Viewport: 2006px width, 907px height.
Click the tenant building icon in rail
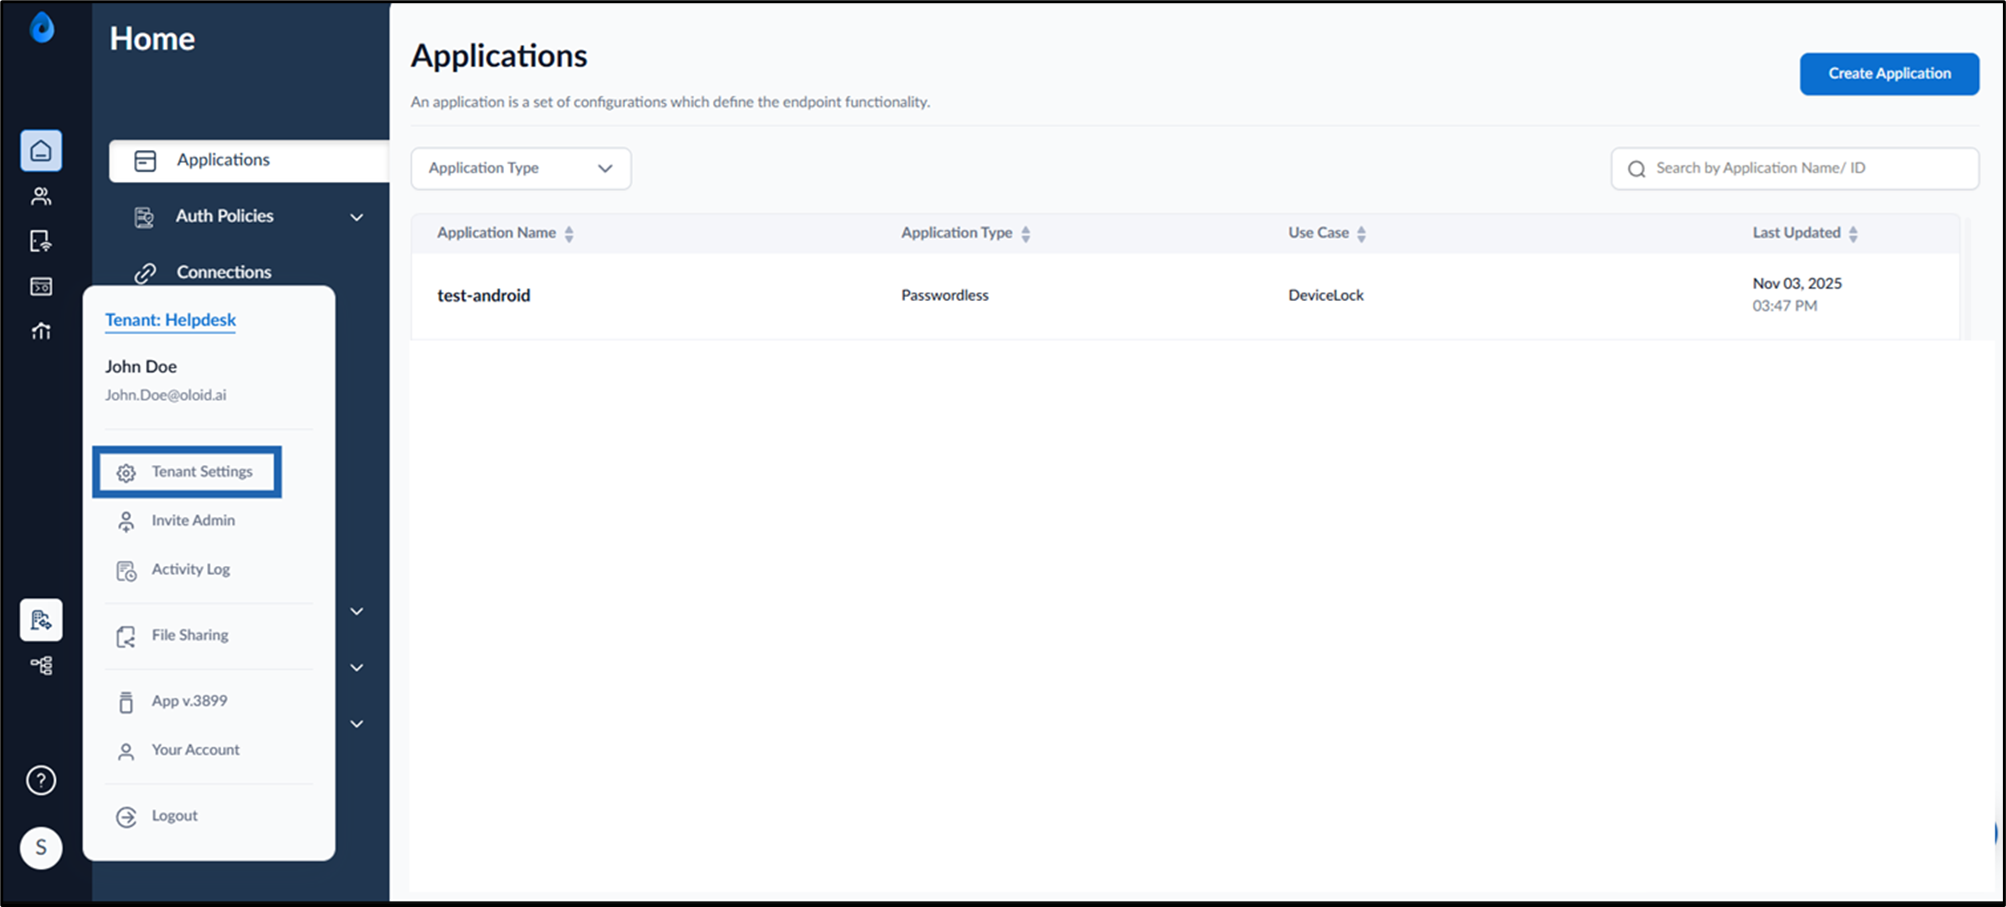pos(41,620)
